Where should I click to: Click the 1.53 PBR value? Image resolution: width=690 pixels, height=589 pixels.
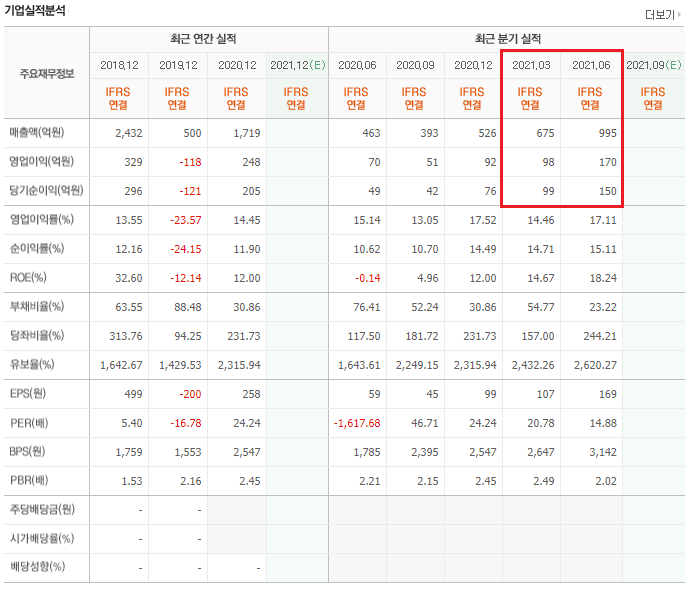click(132, 482)
